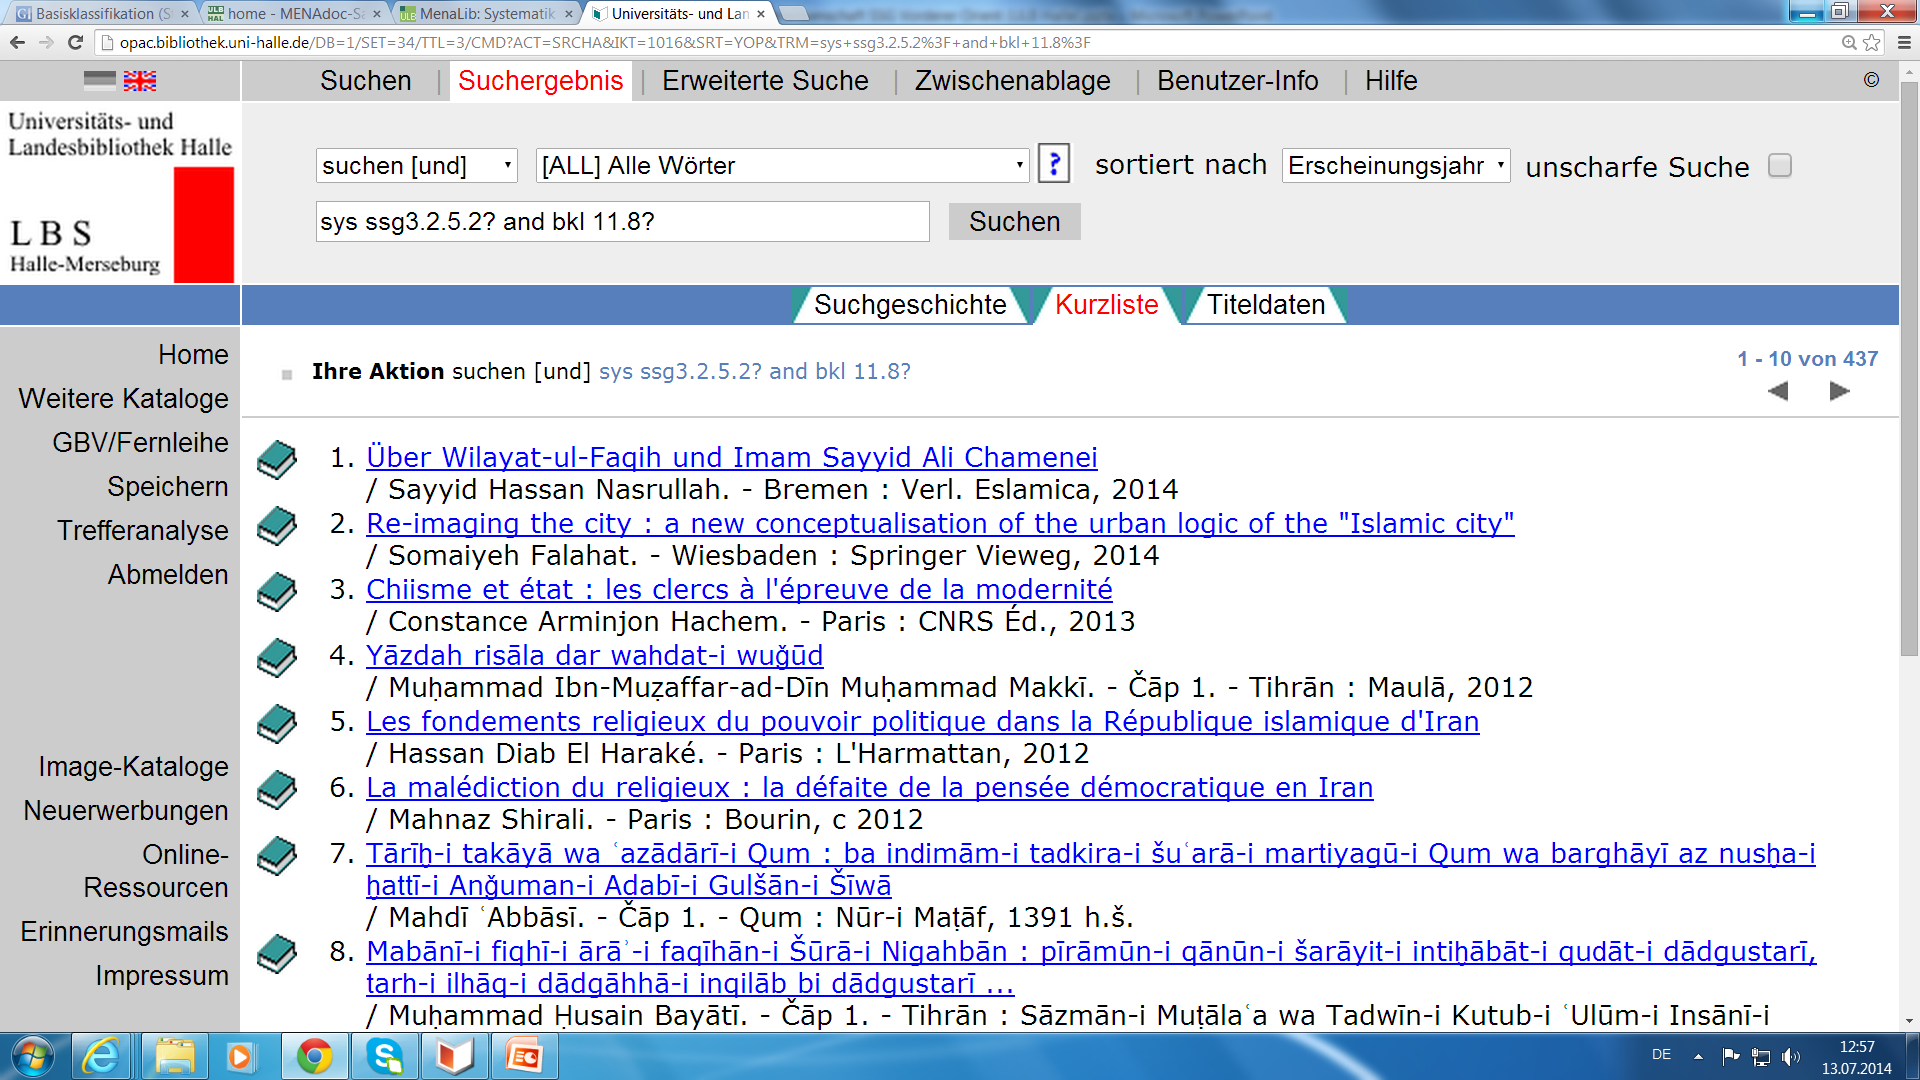Click the book icon beside Mabānī-i fiqhī result
This screenshot has height=1080, width=1920.
277,954
